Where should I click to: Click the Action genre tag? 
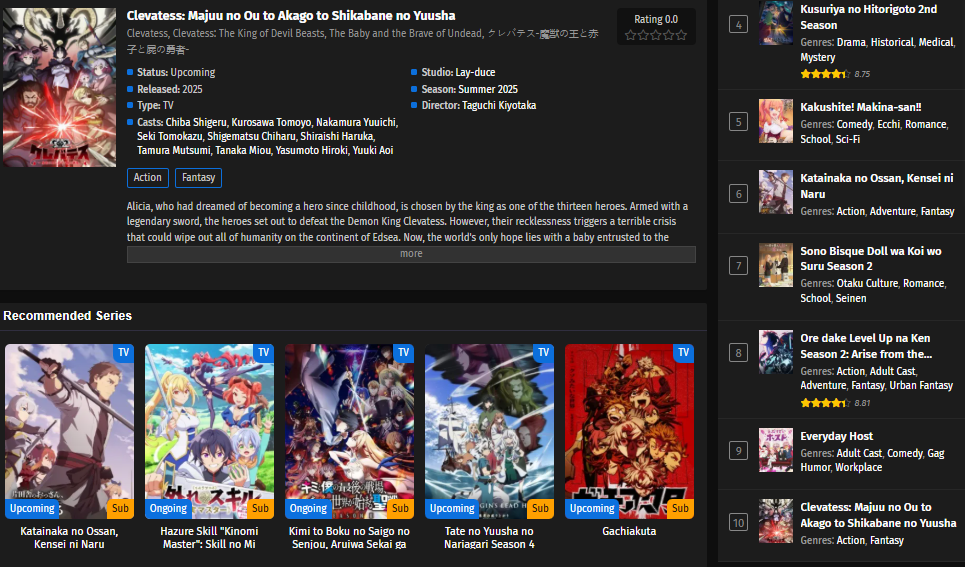pyautogui.click(x=148, y=177)
